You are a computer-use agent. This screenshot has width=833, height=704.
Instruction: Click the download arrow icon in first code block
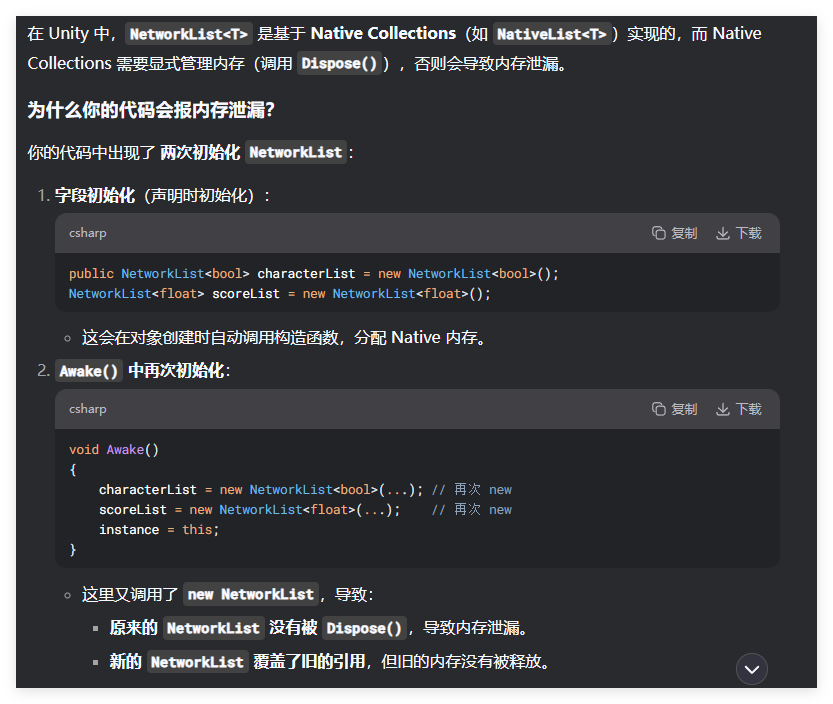coord(722,233)
